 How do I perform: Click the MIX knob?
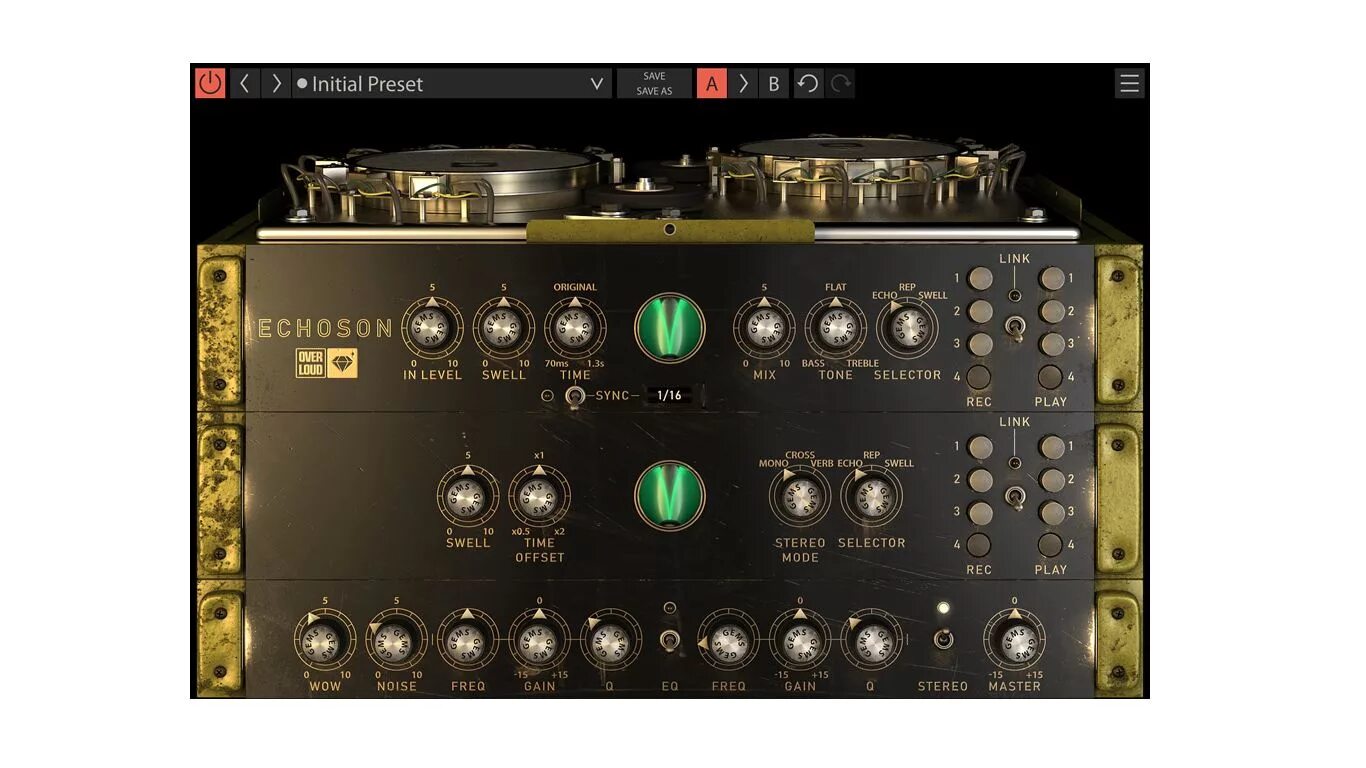click(764, 328)
